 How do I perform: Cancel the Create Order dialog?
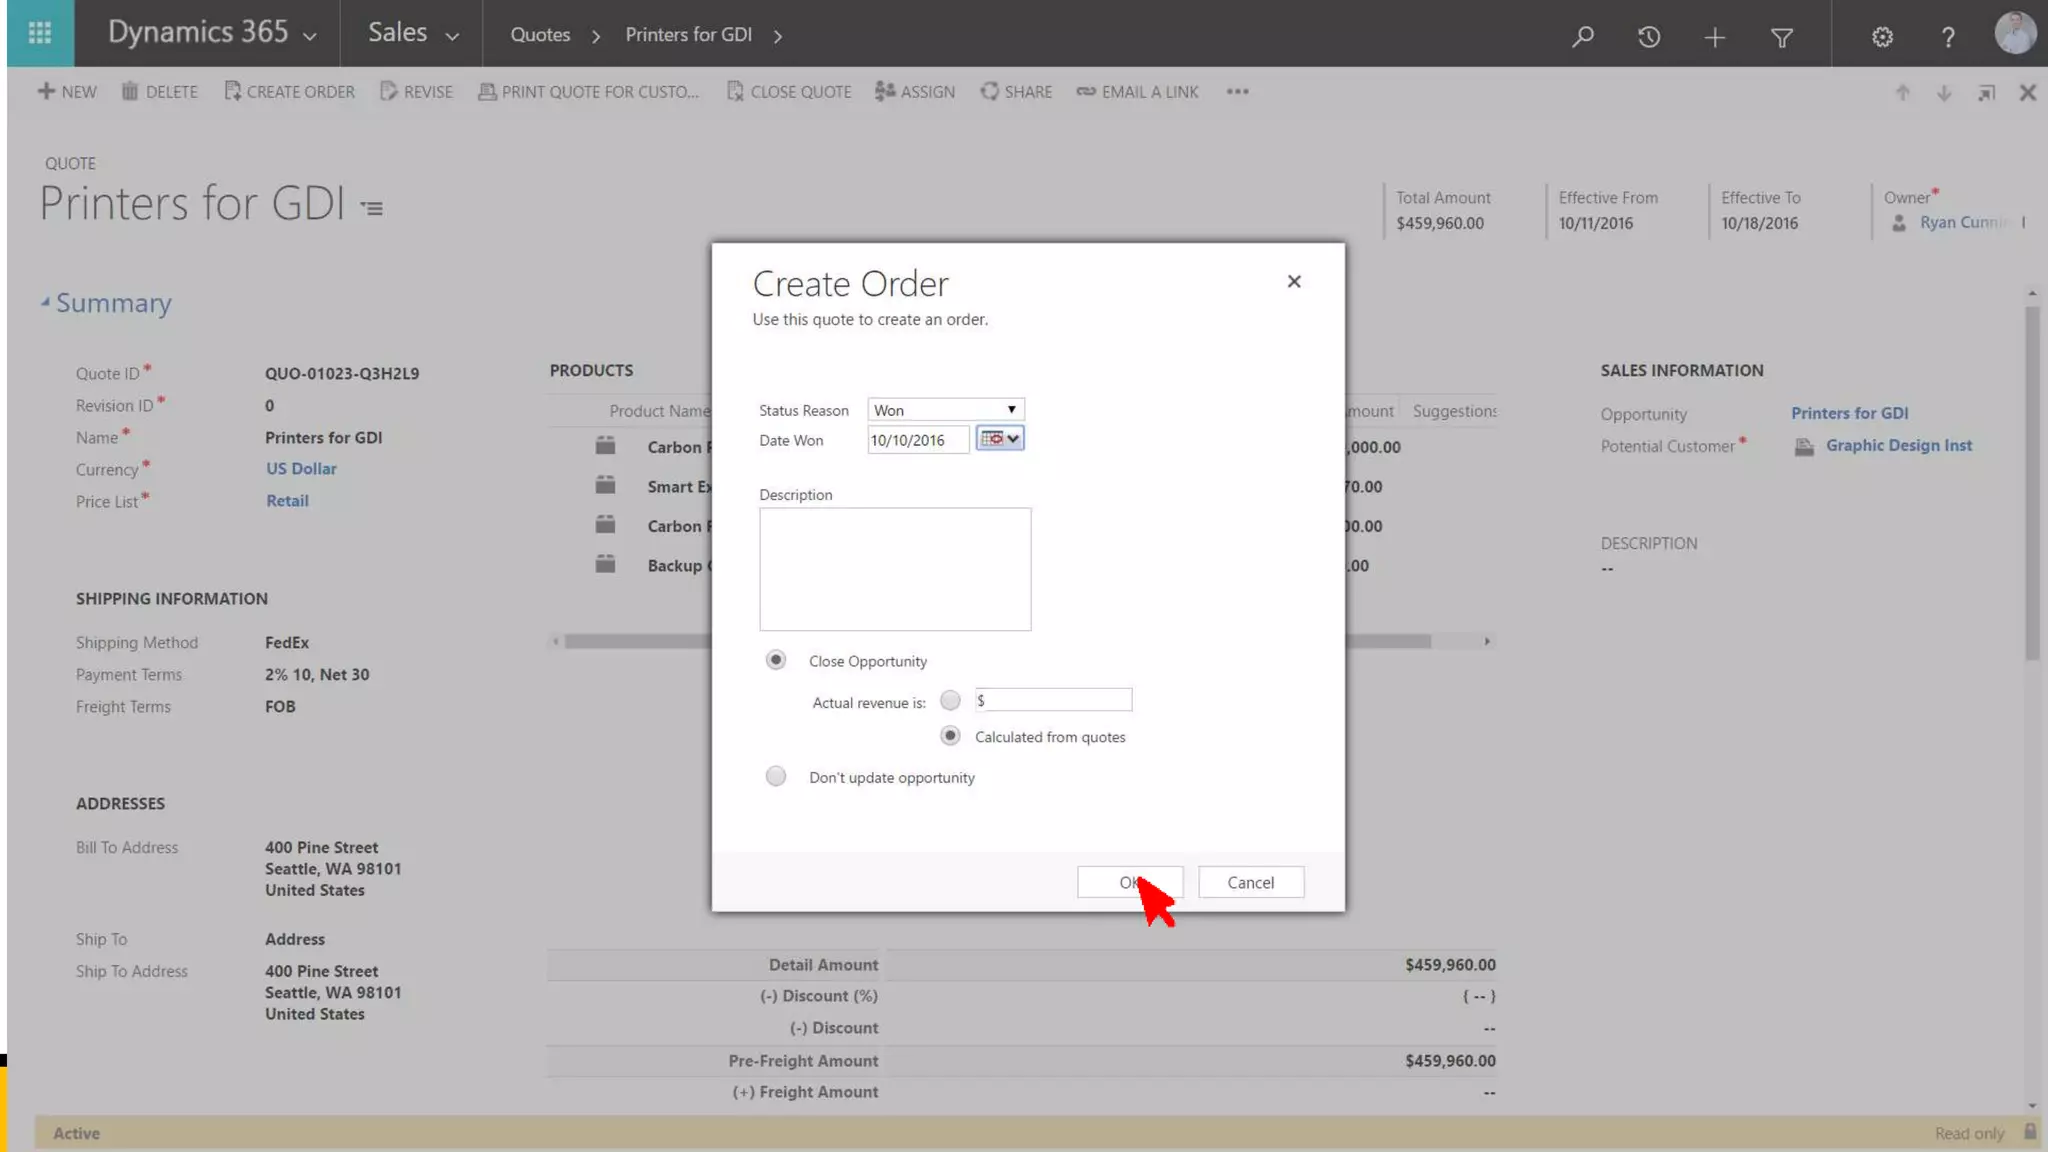[x=1250, y=882]
